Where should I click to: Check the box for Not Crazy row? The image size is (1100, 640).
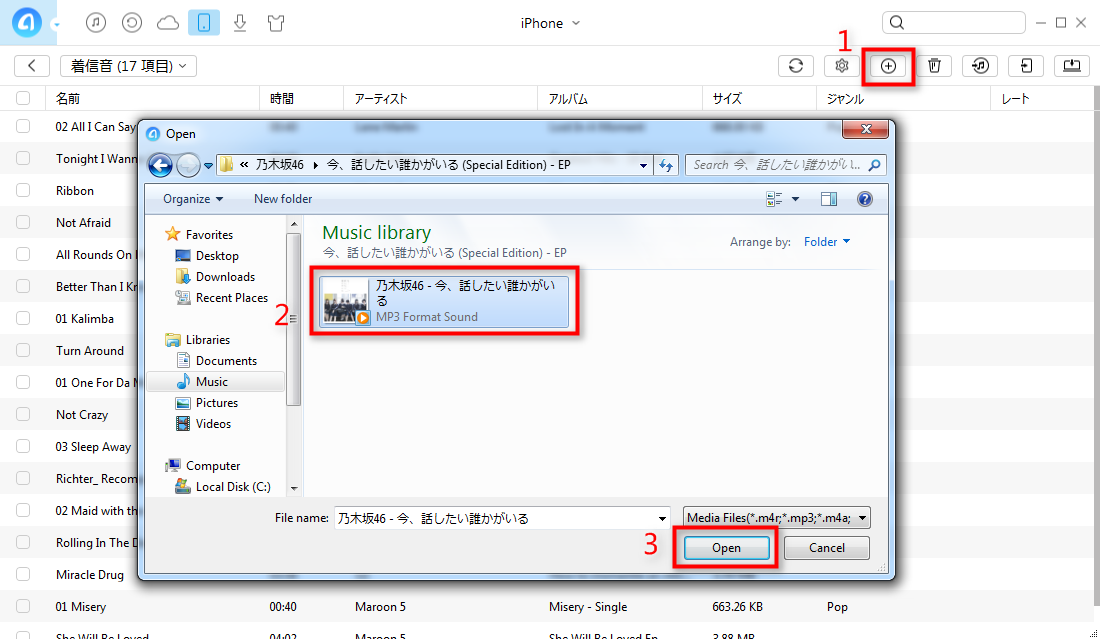pos(23,414)
